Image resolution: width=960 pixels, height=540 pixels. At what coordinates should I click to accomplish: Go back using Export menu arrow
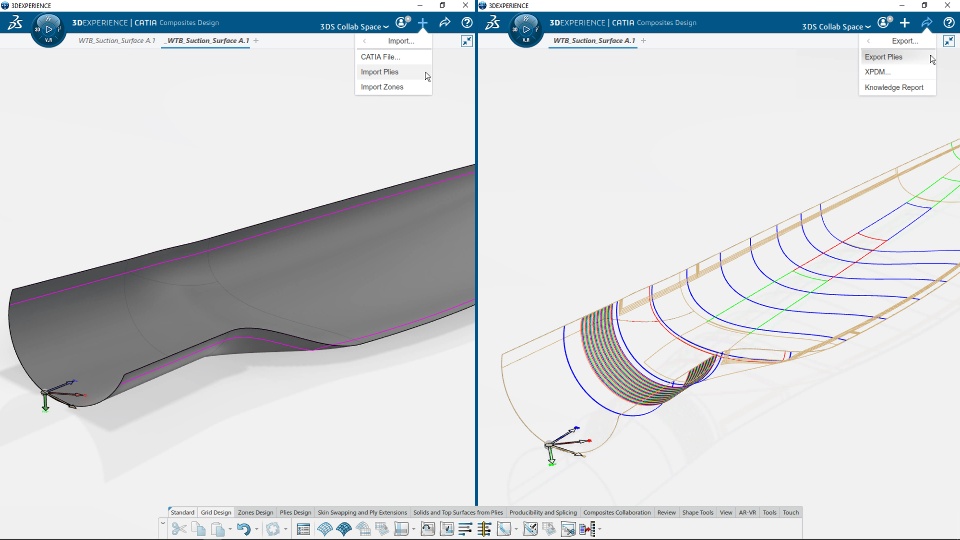[x=868, y=41]
